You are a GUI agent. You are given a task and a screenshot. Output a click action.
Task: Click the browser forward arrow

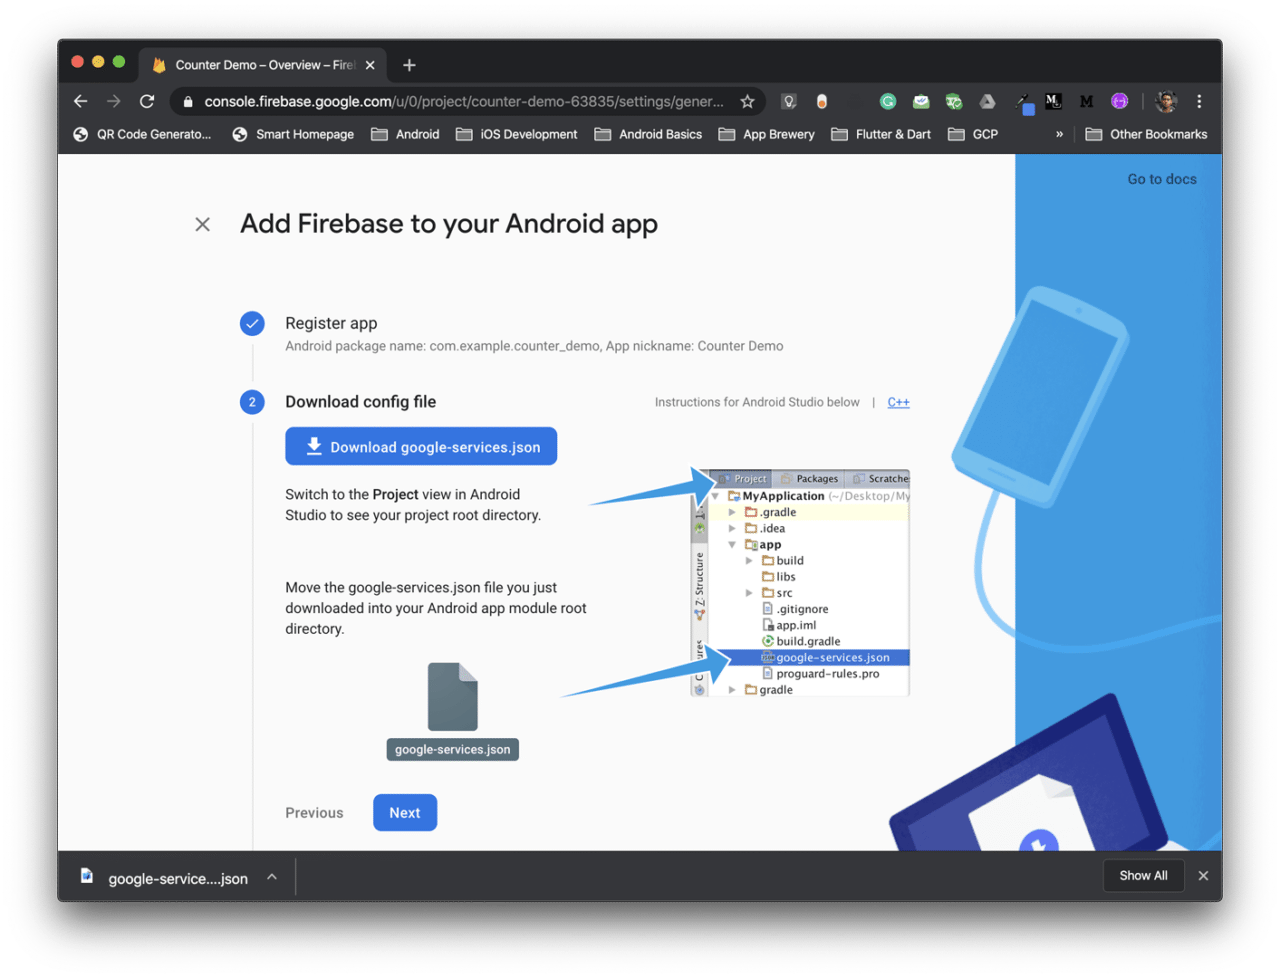[114, 101]
